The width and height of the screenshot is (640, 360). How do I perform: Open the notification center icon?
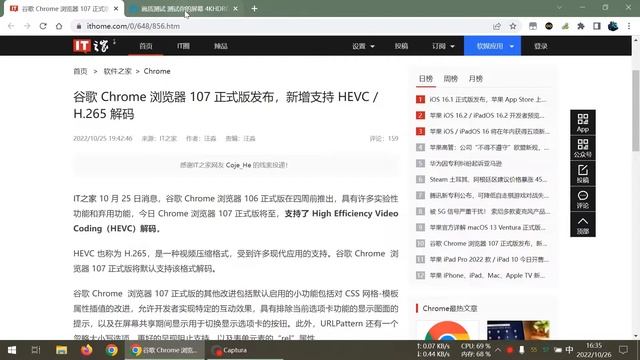tap(623, 350)
